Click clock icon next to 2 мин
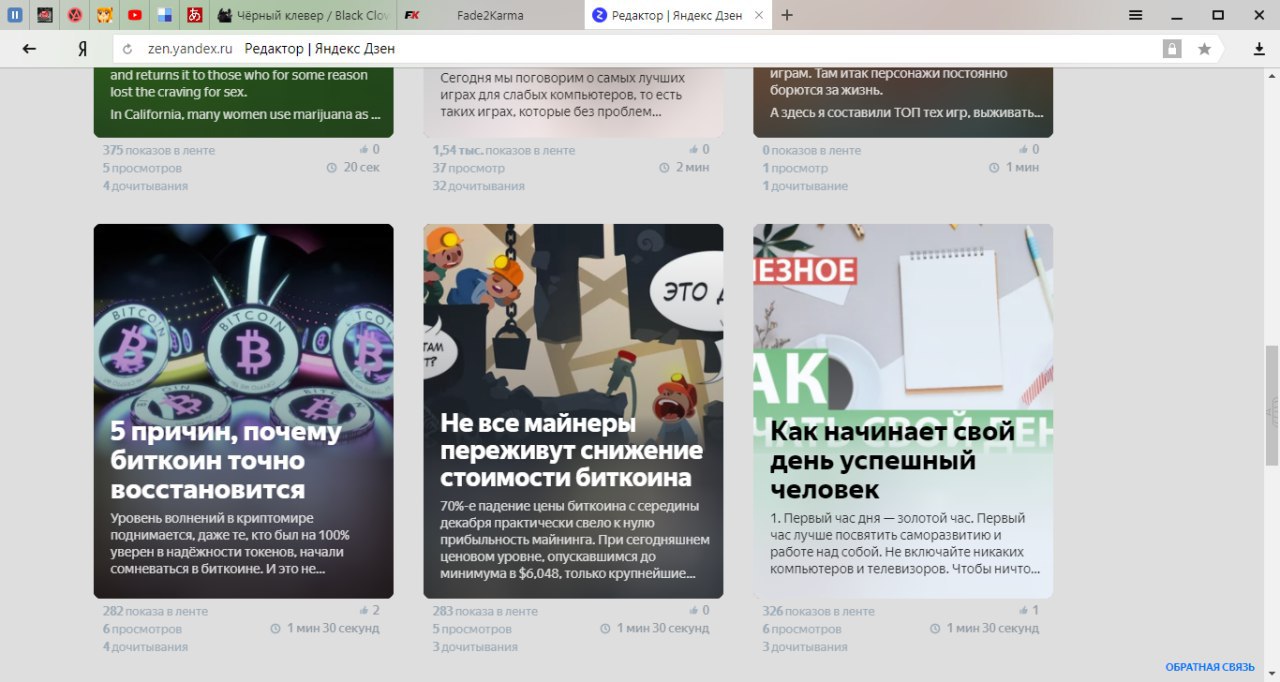 [x=664, y=168]
